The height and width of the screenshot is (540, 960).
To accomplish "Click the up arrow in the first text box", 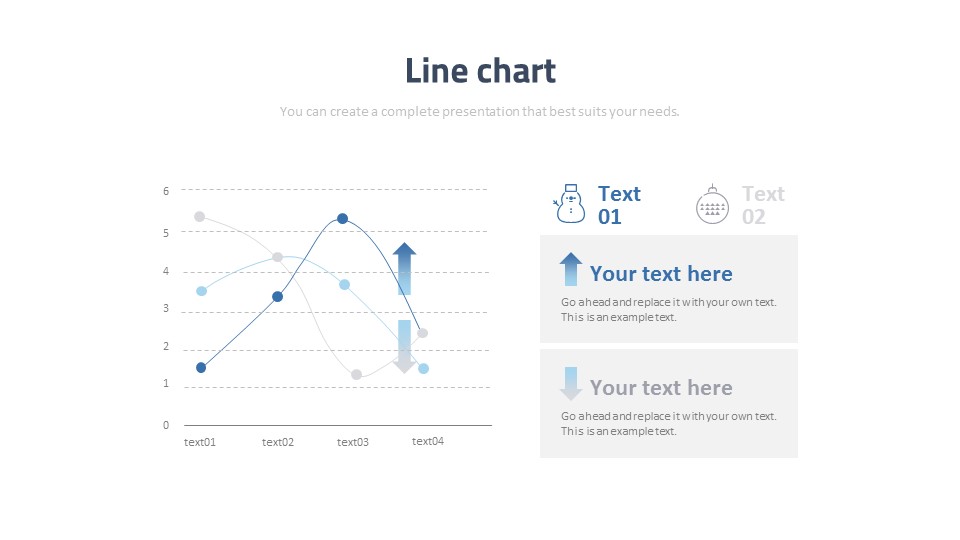I will (x=571, y=269).
